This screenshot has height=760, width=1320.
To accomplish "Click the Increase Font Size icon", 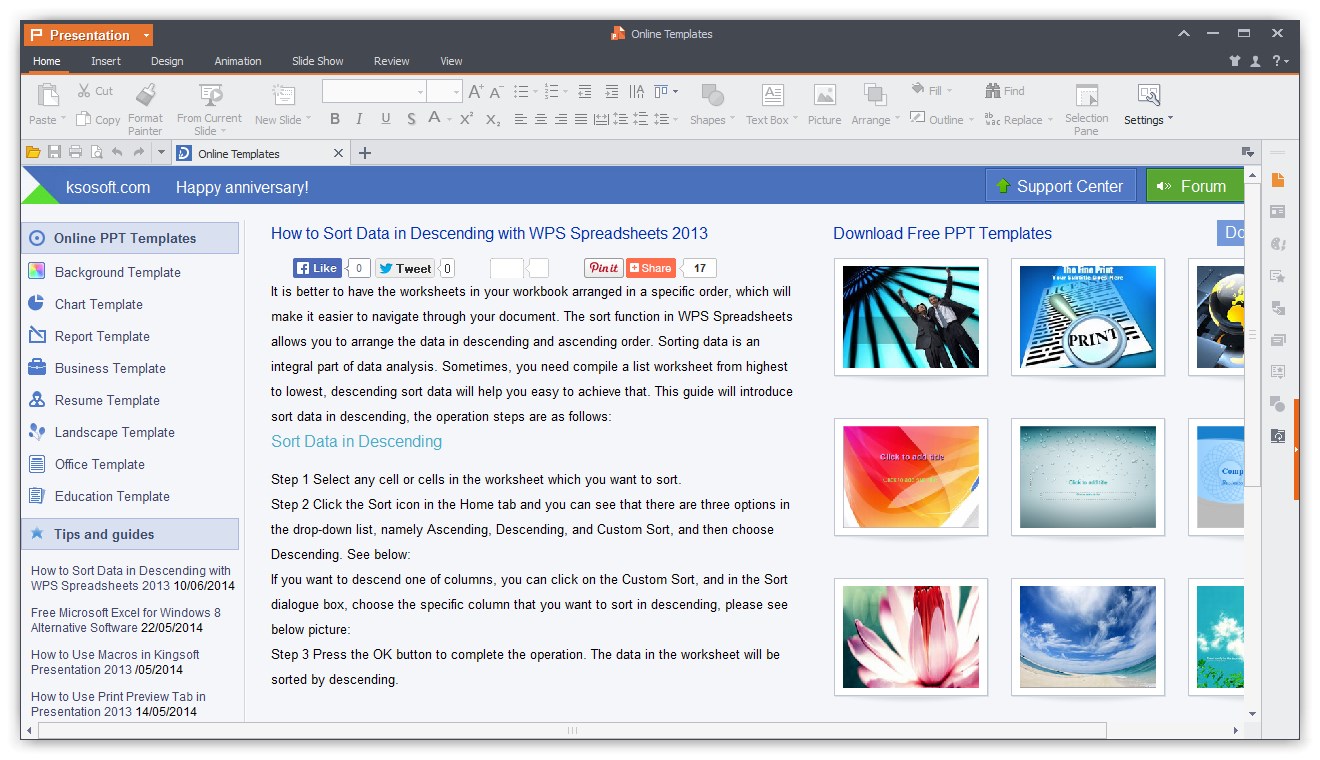I will [x=475, y=90].
